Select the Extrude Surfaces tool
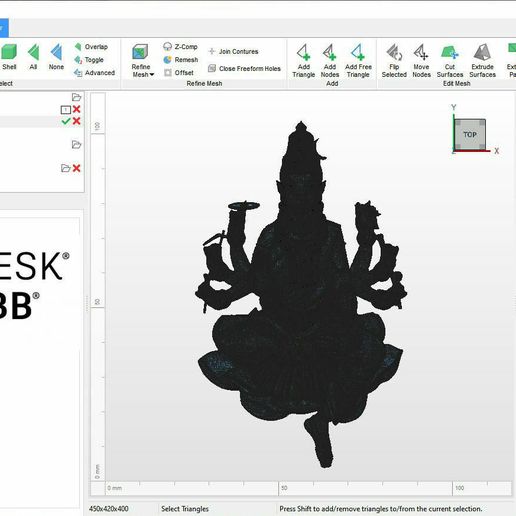Screen dimensions: 516x516 (482, 61)
